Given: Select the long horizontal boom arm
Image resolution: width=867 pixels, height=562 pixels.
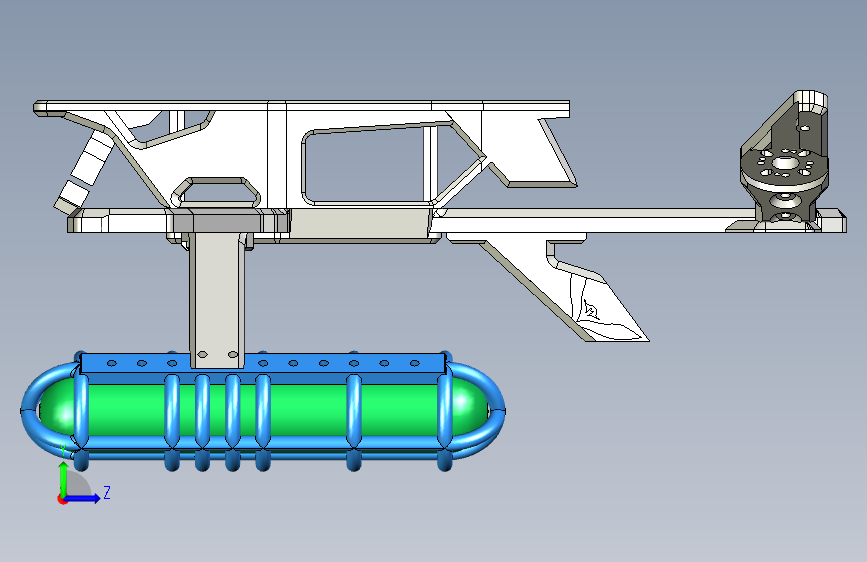Looking at the screenshot, I should (x=597, y=221).
